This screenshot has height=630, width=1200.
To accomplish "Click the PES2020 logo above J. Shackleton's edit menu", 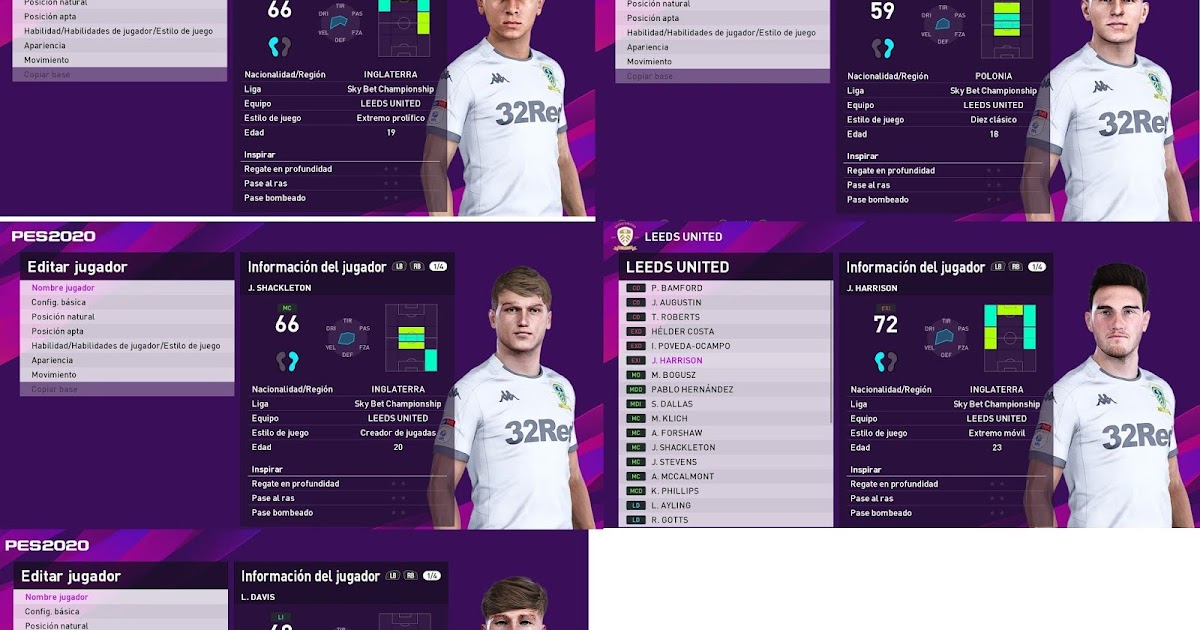I will click(53, 236).
